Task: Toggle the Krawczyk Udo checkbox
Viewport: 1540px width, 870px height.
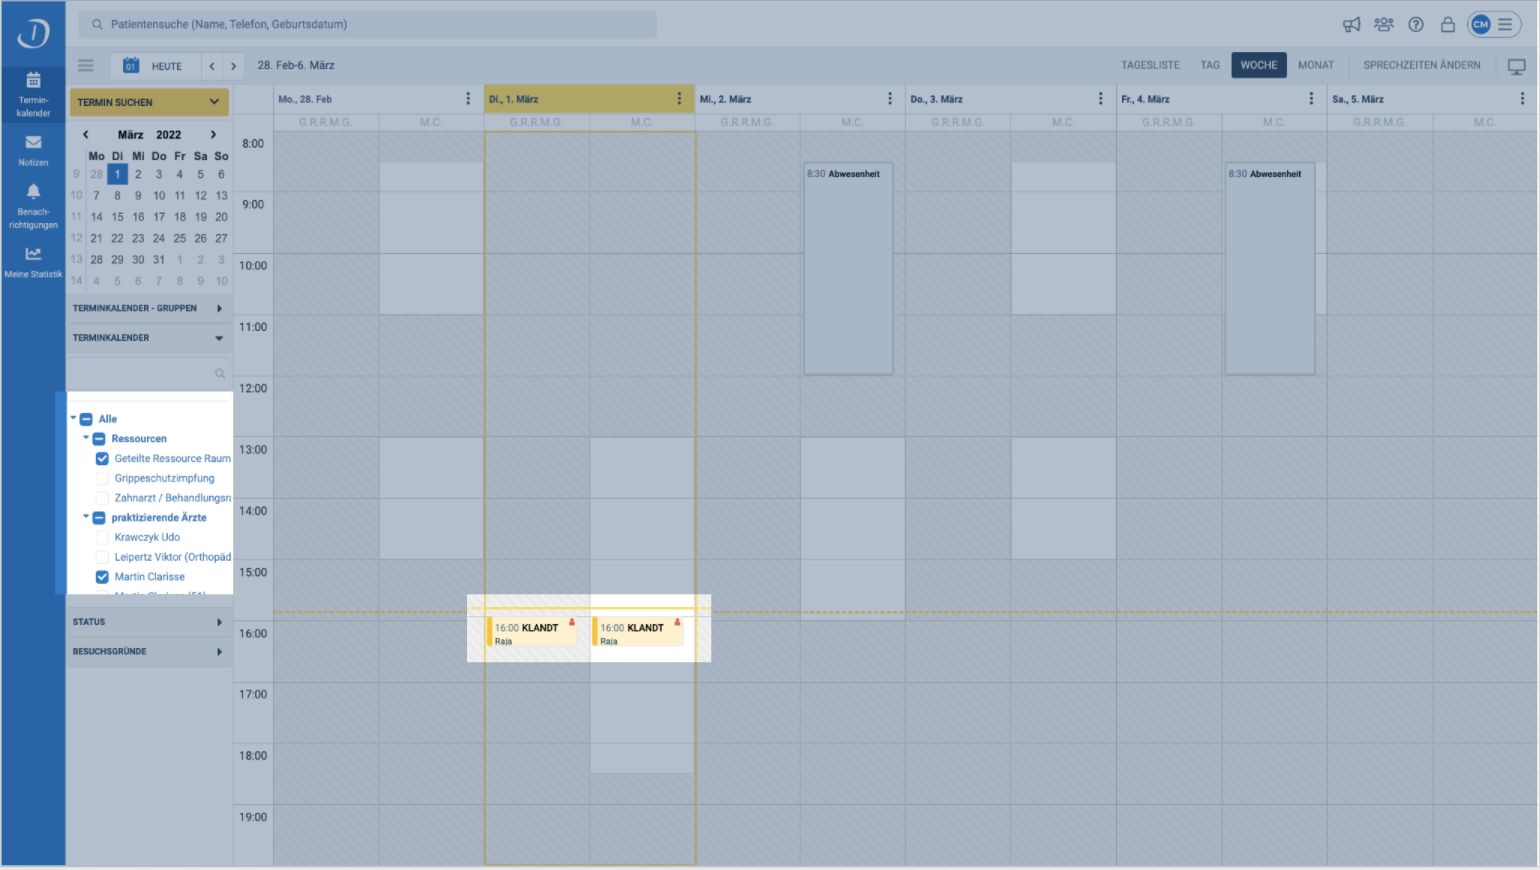Action: click(102, 537)
